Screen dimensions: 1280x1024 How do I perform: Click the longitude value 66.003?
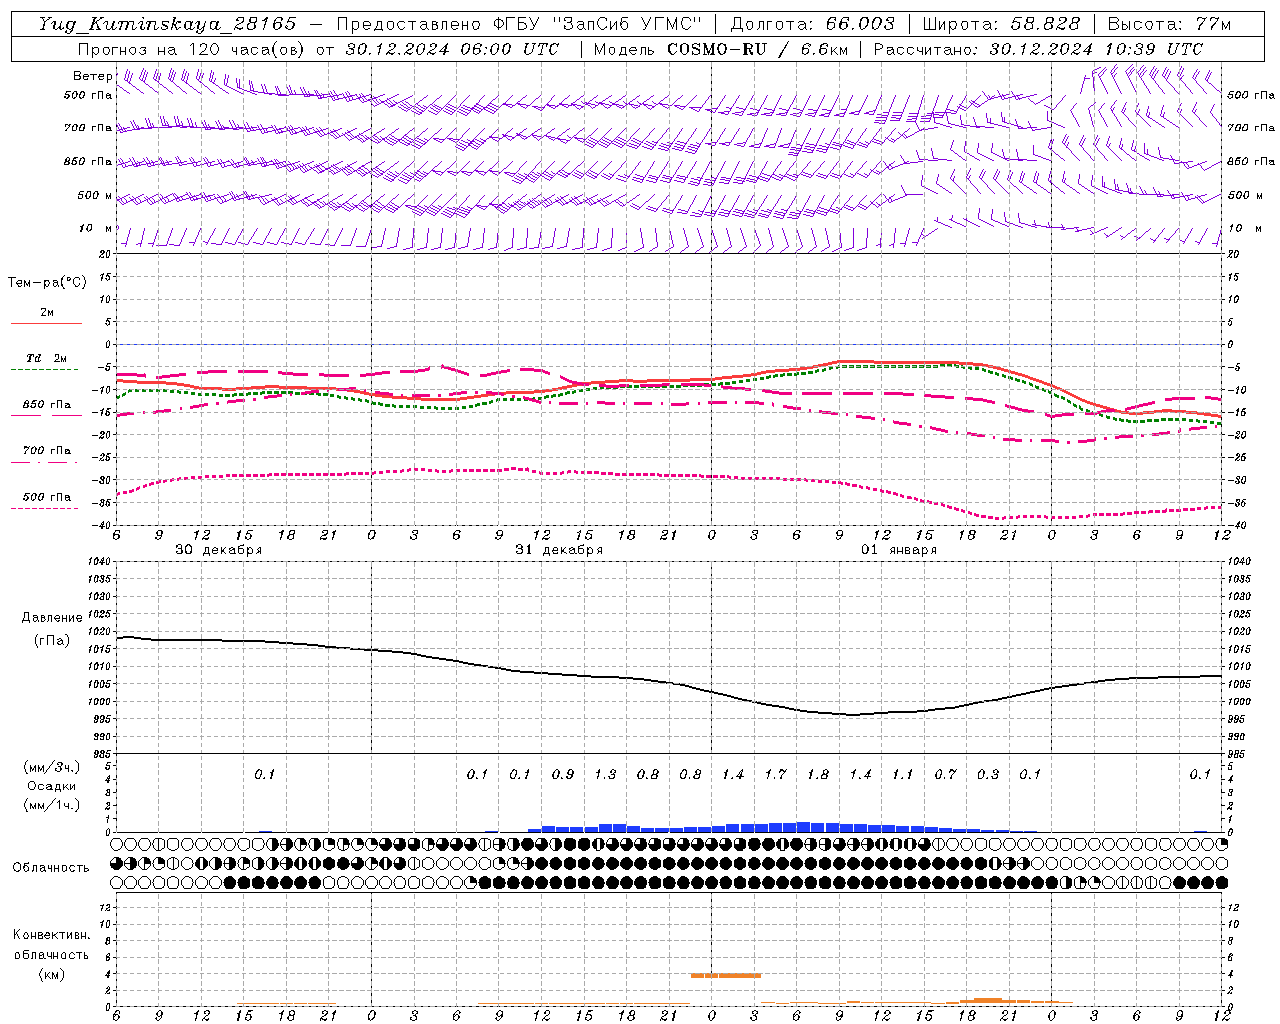pos(860,24)
